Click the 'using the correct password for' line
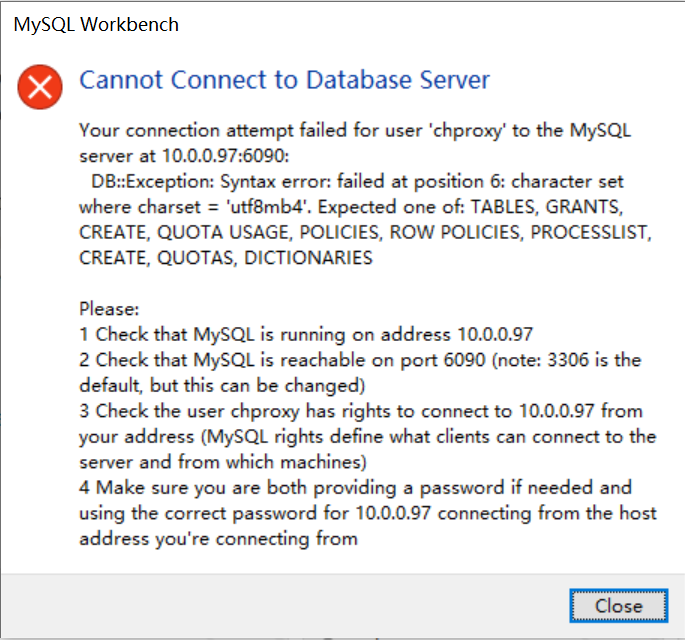This screenshot has height=640, width=685. (x=368, y=513)
